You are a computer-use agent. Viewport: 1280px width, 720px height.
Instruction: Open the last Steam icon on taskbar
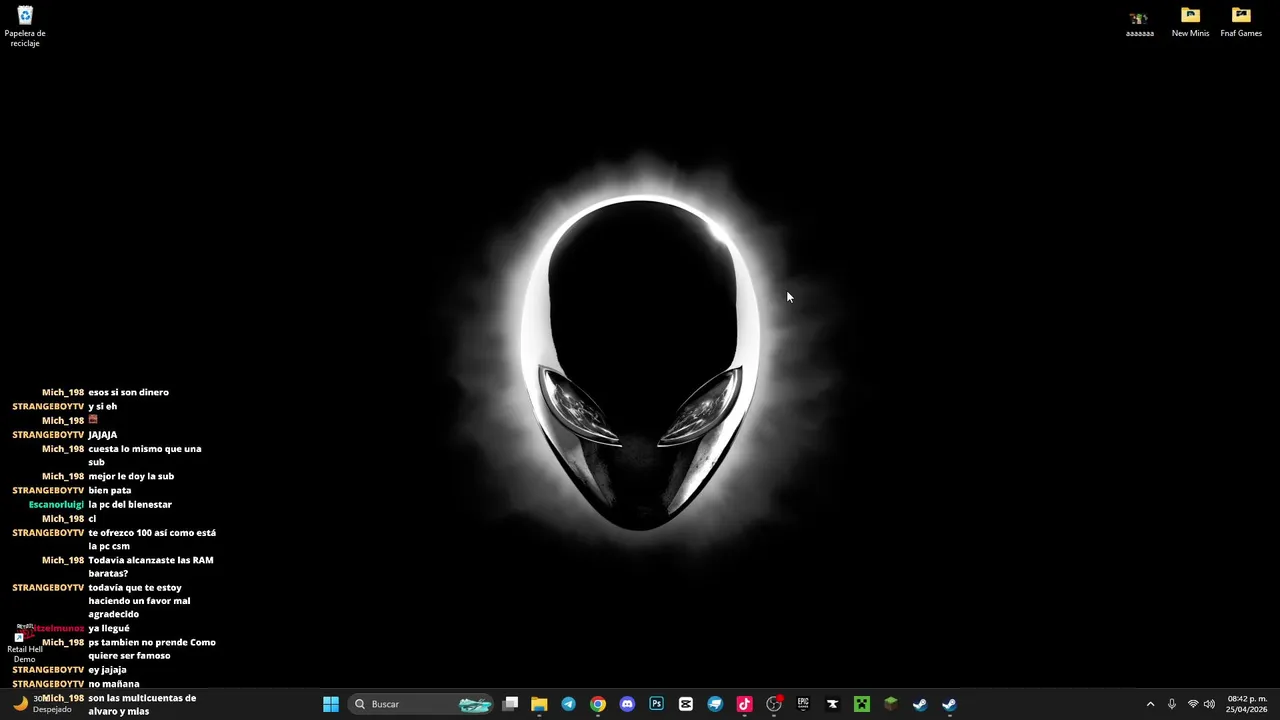949,704
